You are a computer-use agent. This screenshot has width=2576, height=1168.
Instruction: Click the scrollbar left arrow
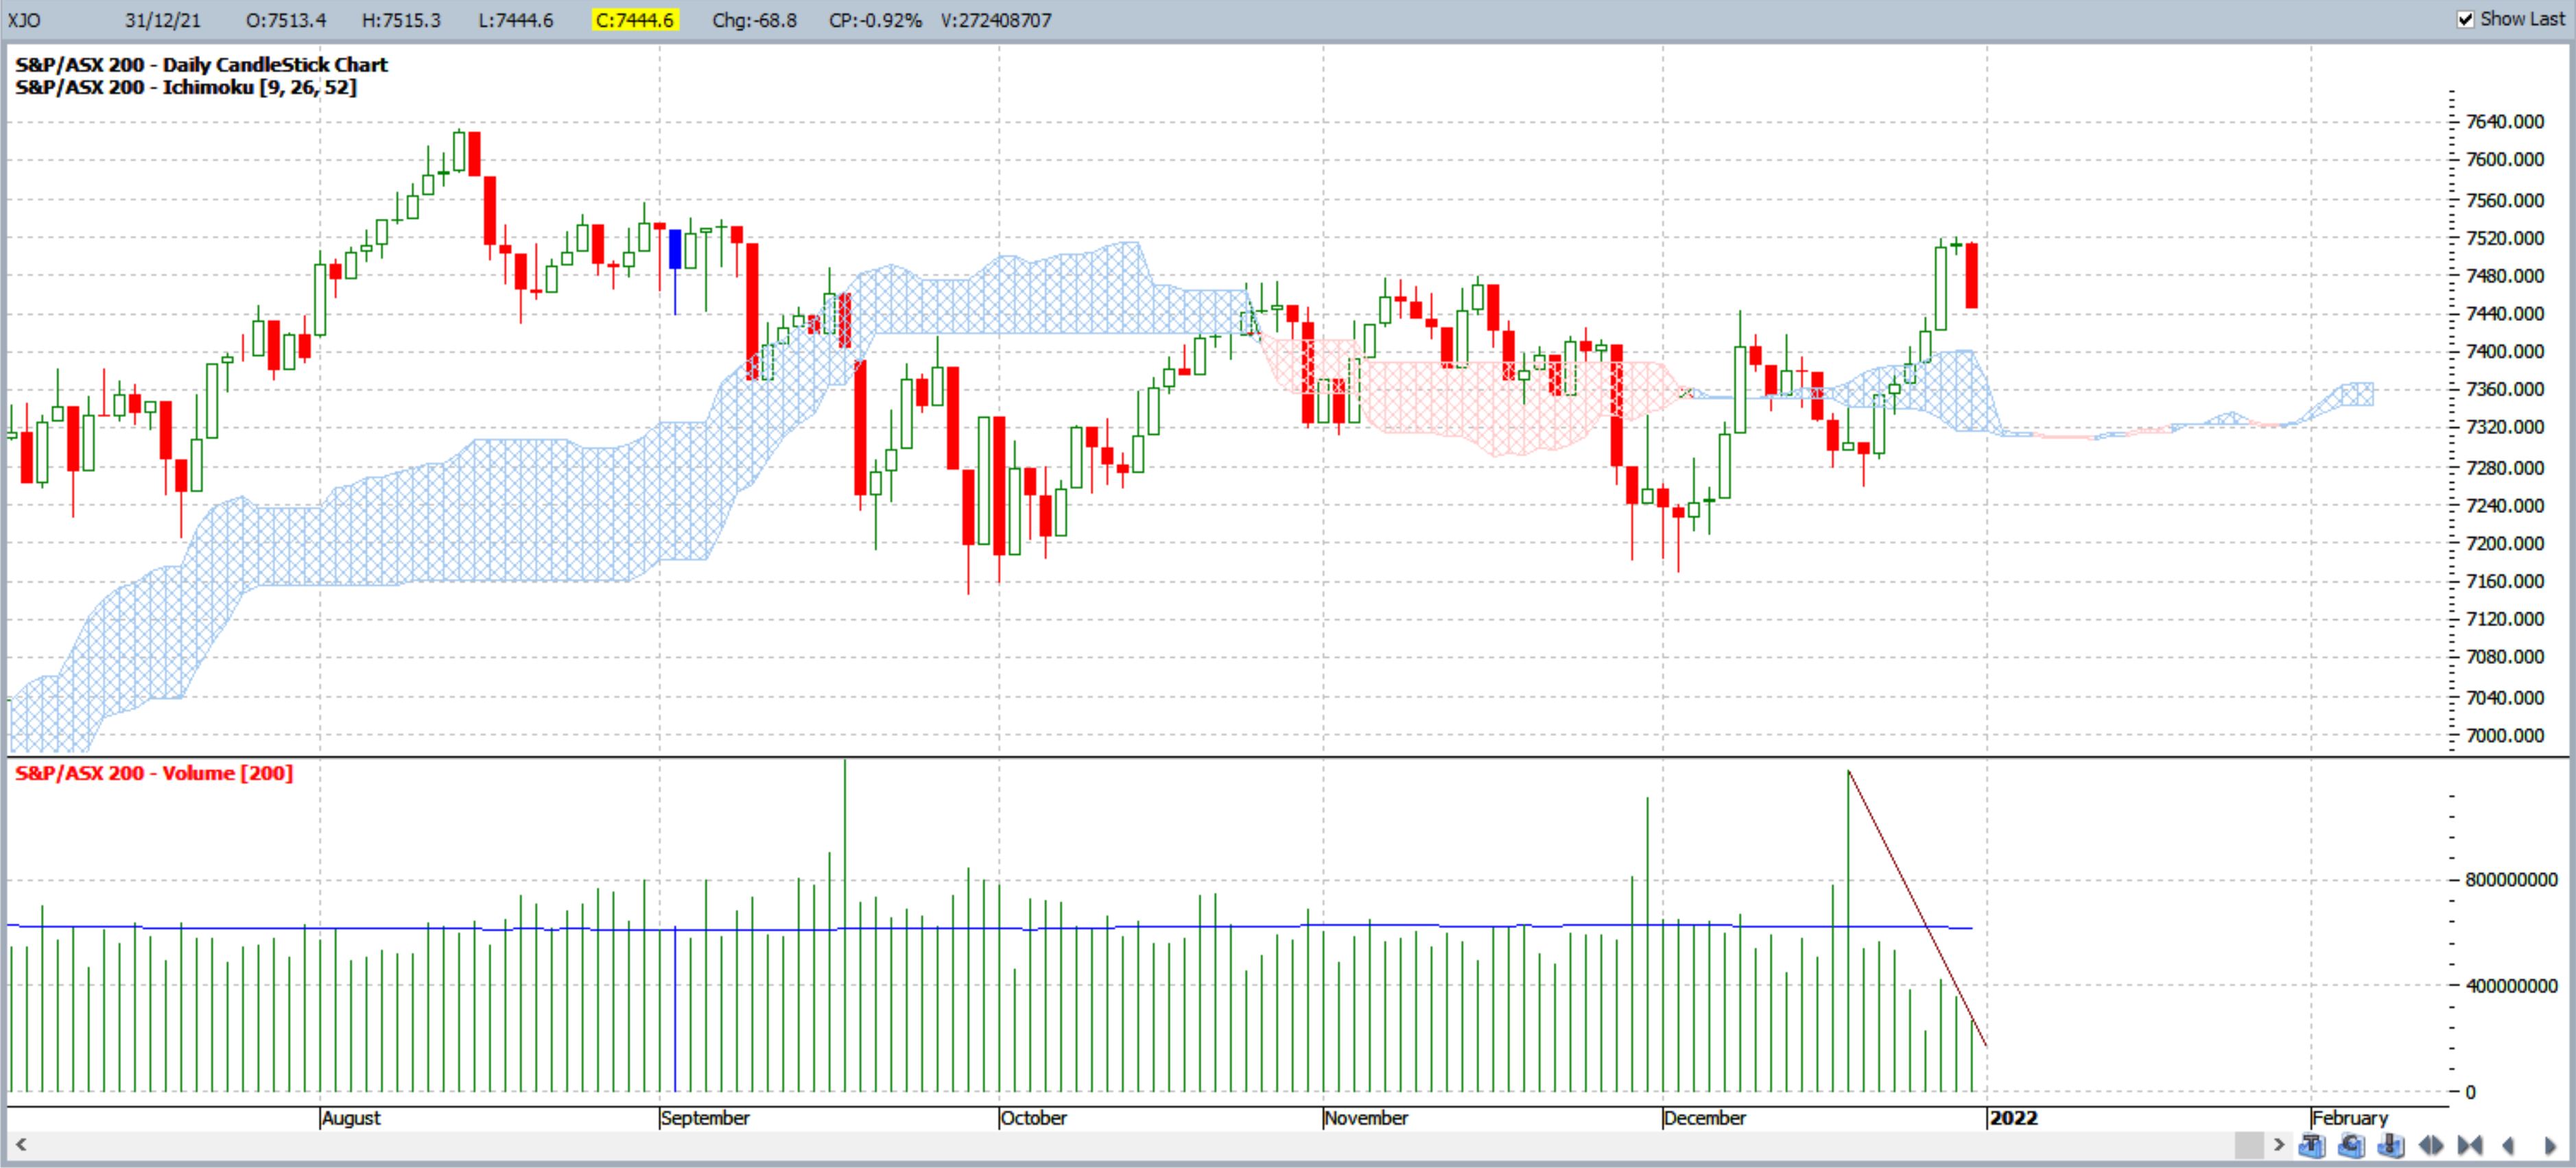pos(21,1144)
